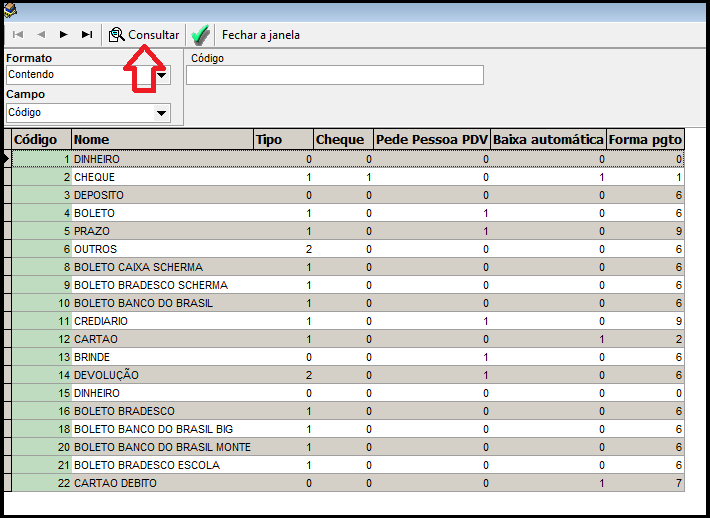Viewport: 710px width, 518px height.
Task: Click application icon in title bar
Action: [11, 10]
